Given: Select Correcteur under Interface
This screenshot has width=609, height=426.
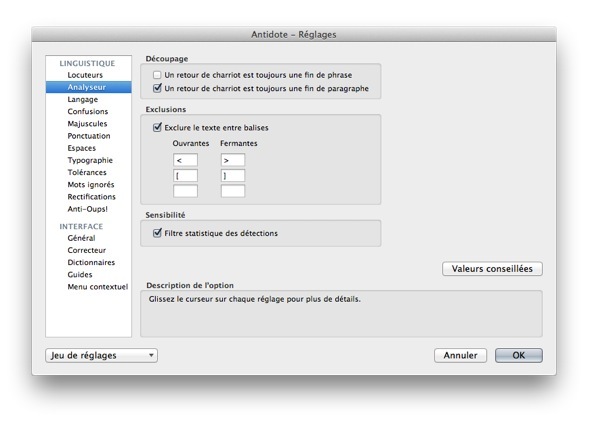Looking at the screenshot, I should 87,250.
